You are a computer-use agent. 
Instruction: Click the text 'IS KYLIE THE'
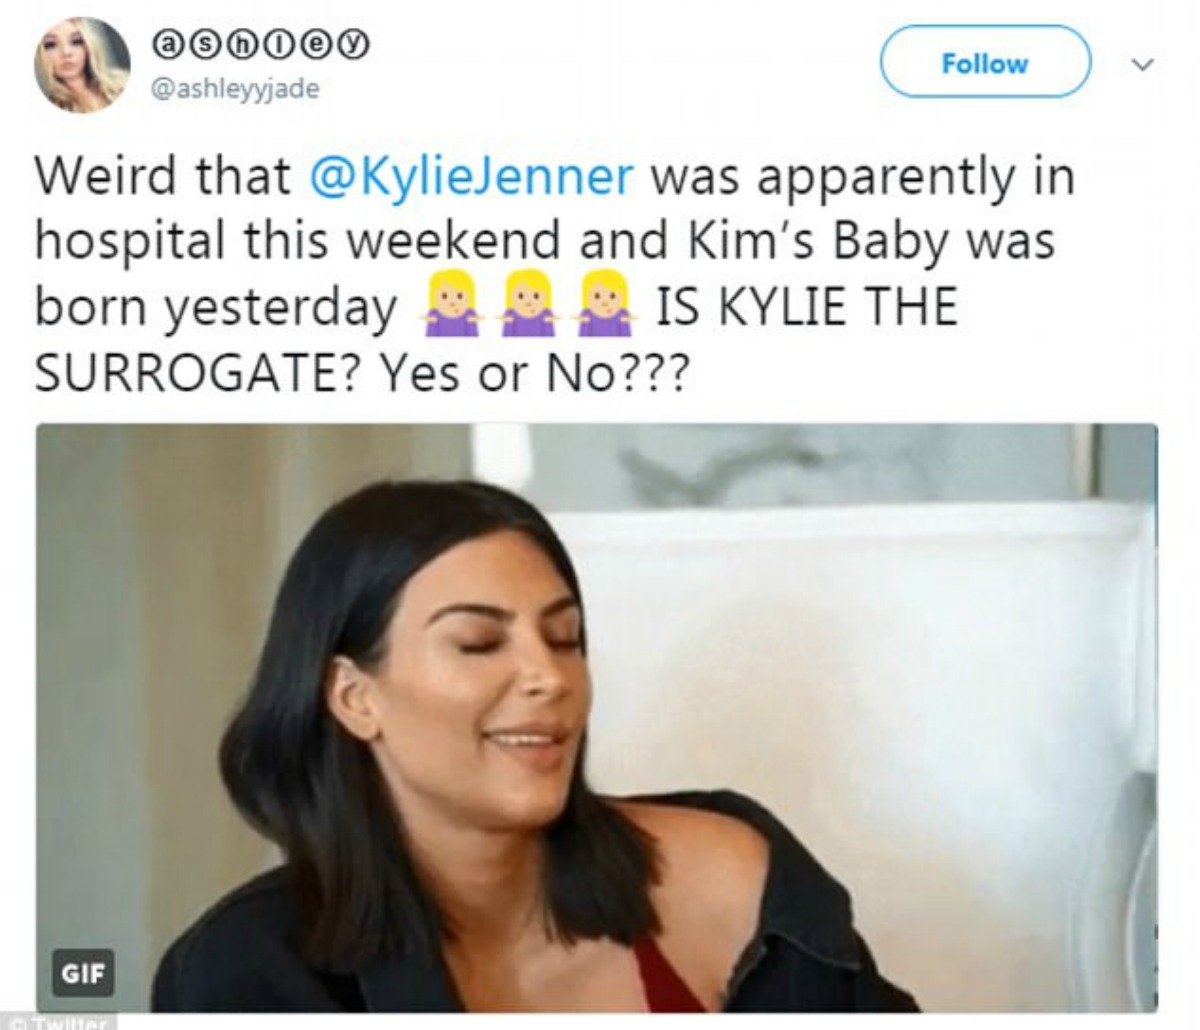(806, 307)
